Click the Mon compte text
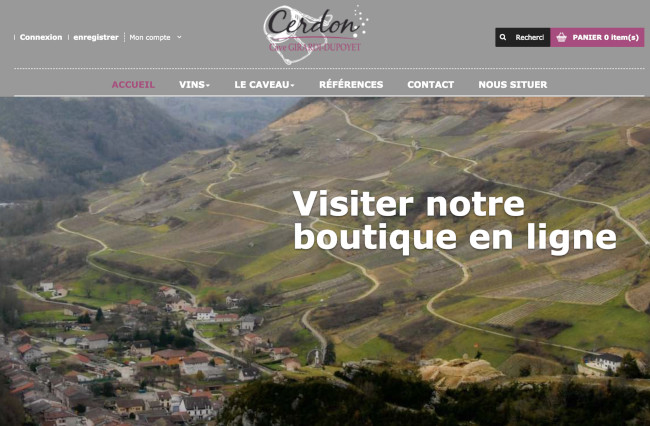The height and width of the screenshot is (426, 650). (150, 37)
